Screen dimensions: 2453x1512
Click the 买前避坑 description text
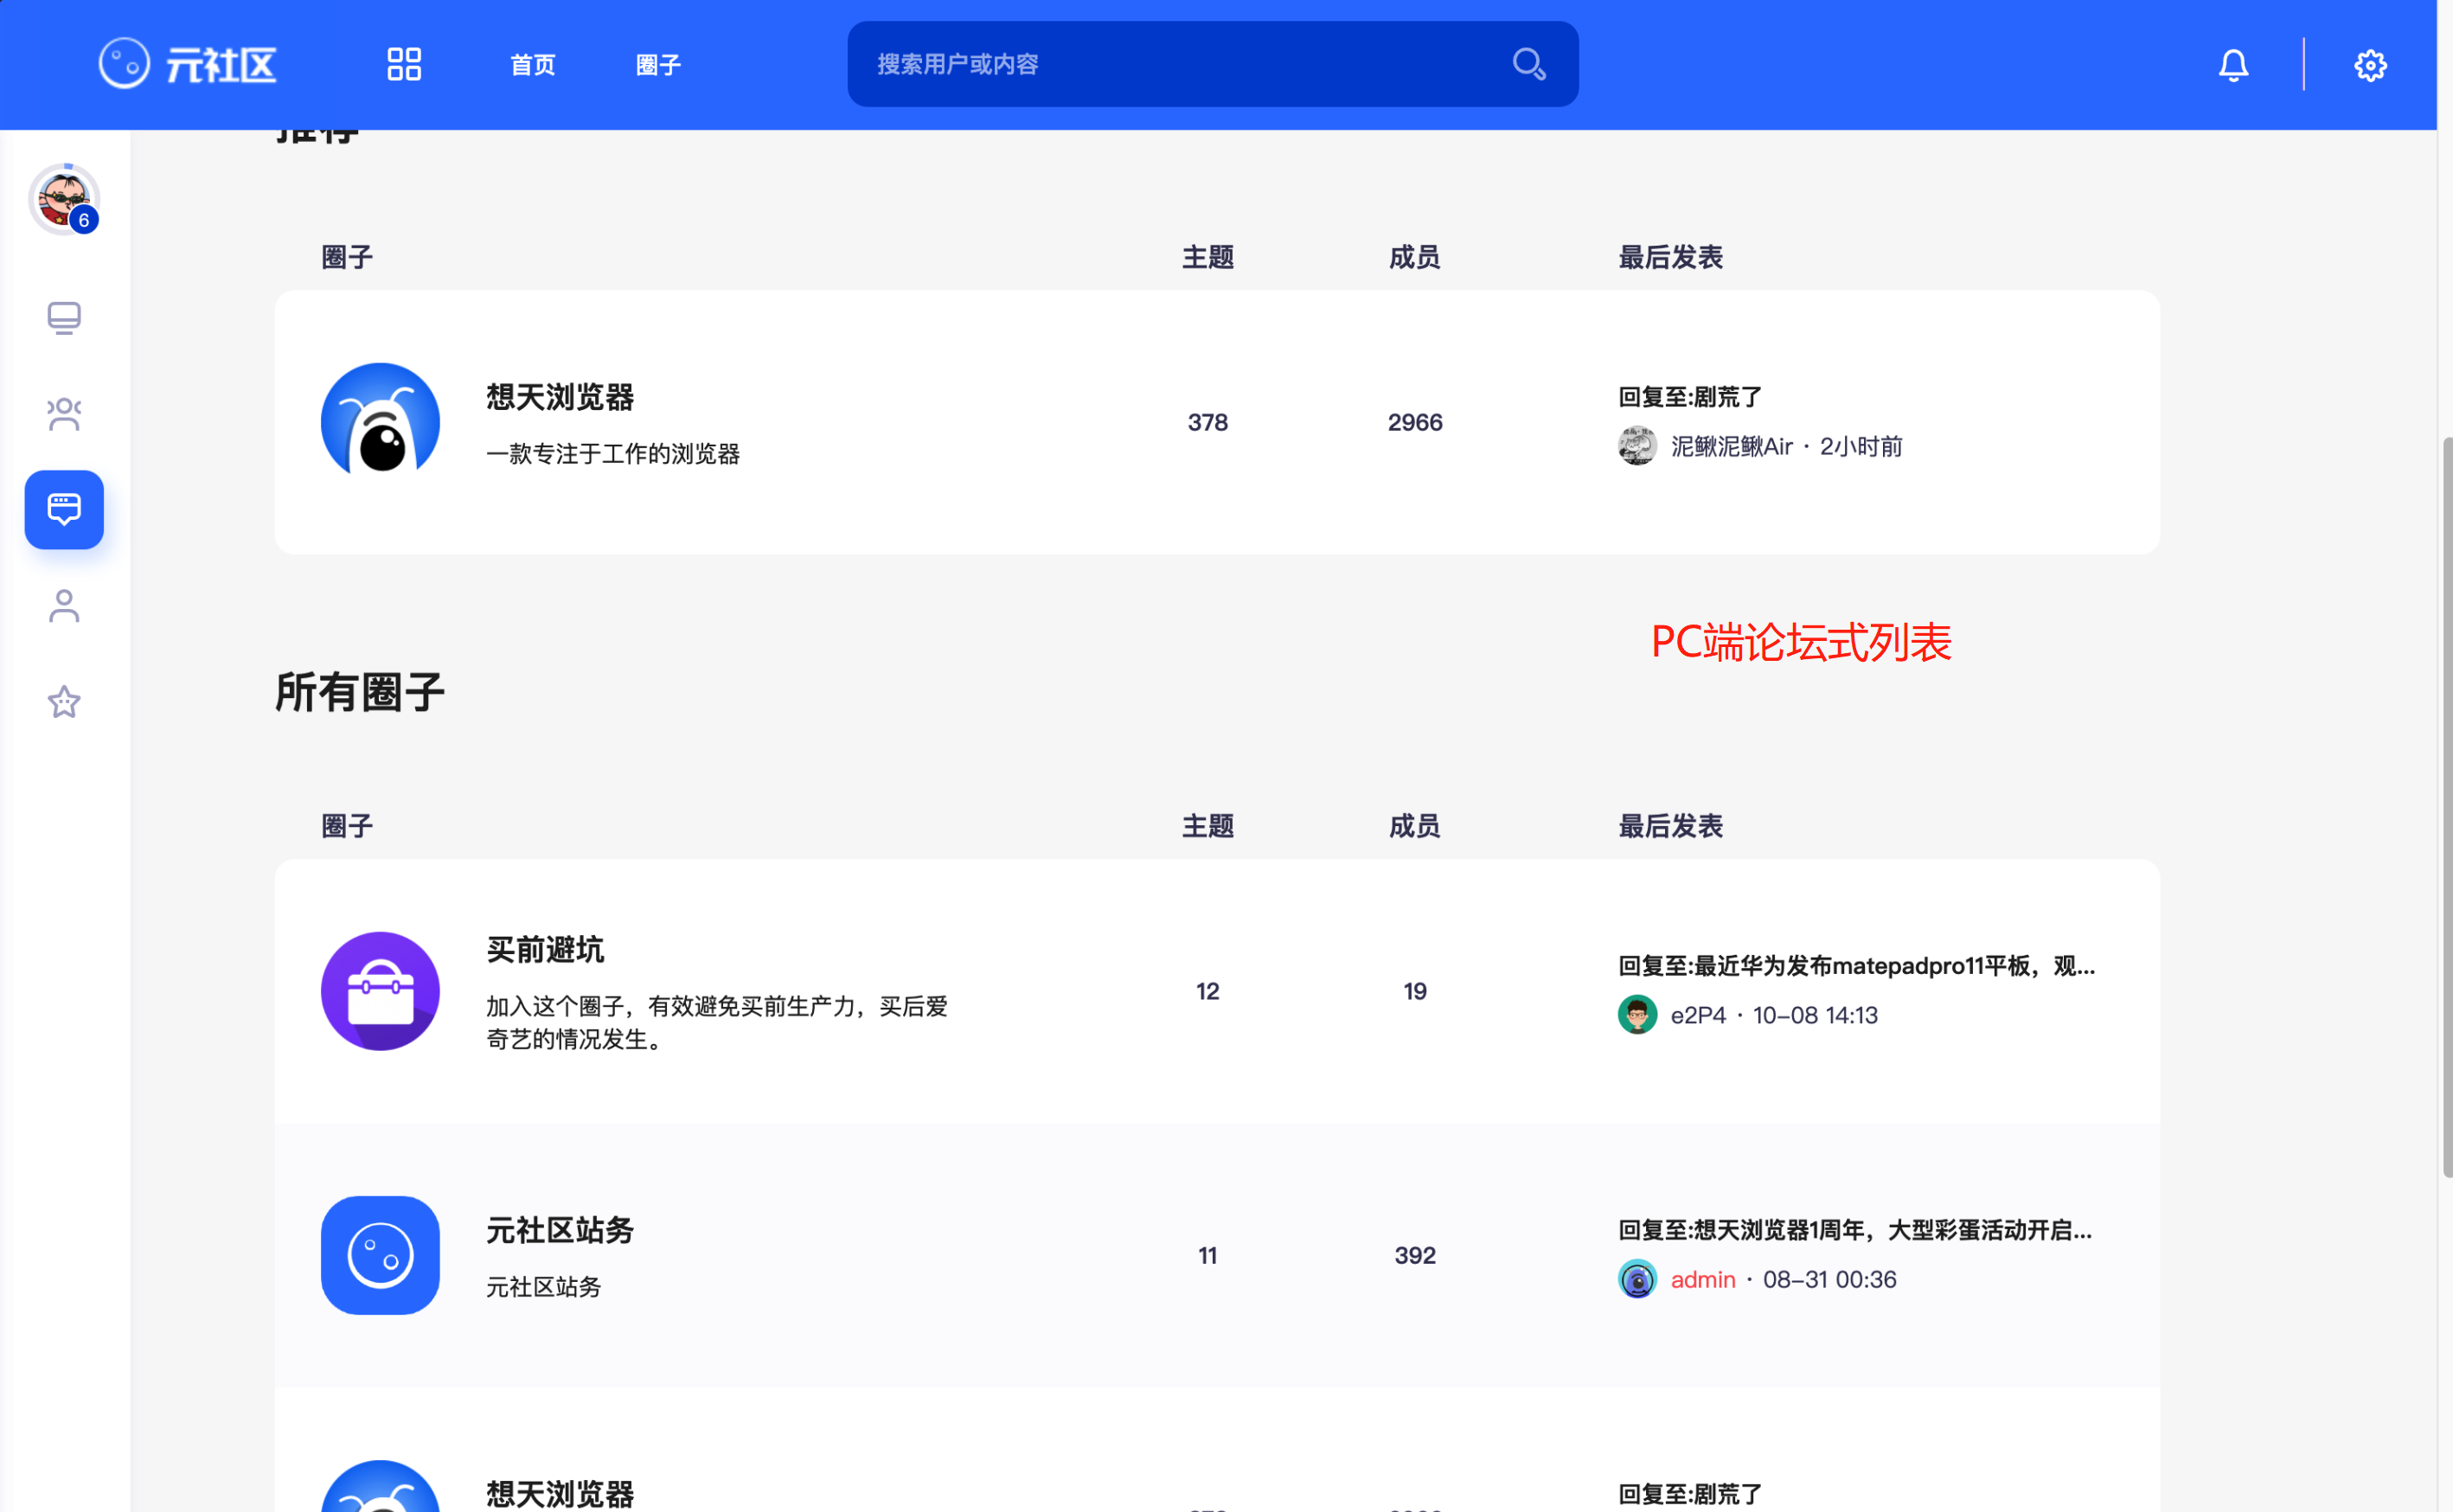[717, 1022]
